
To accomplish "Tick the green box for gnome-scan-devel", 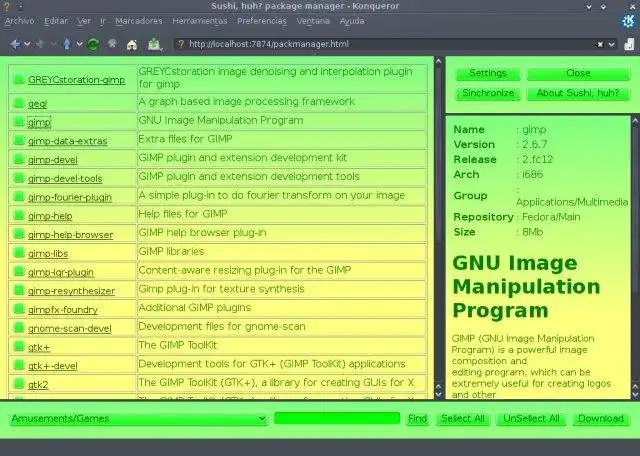I will (x=19, y=328).
